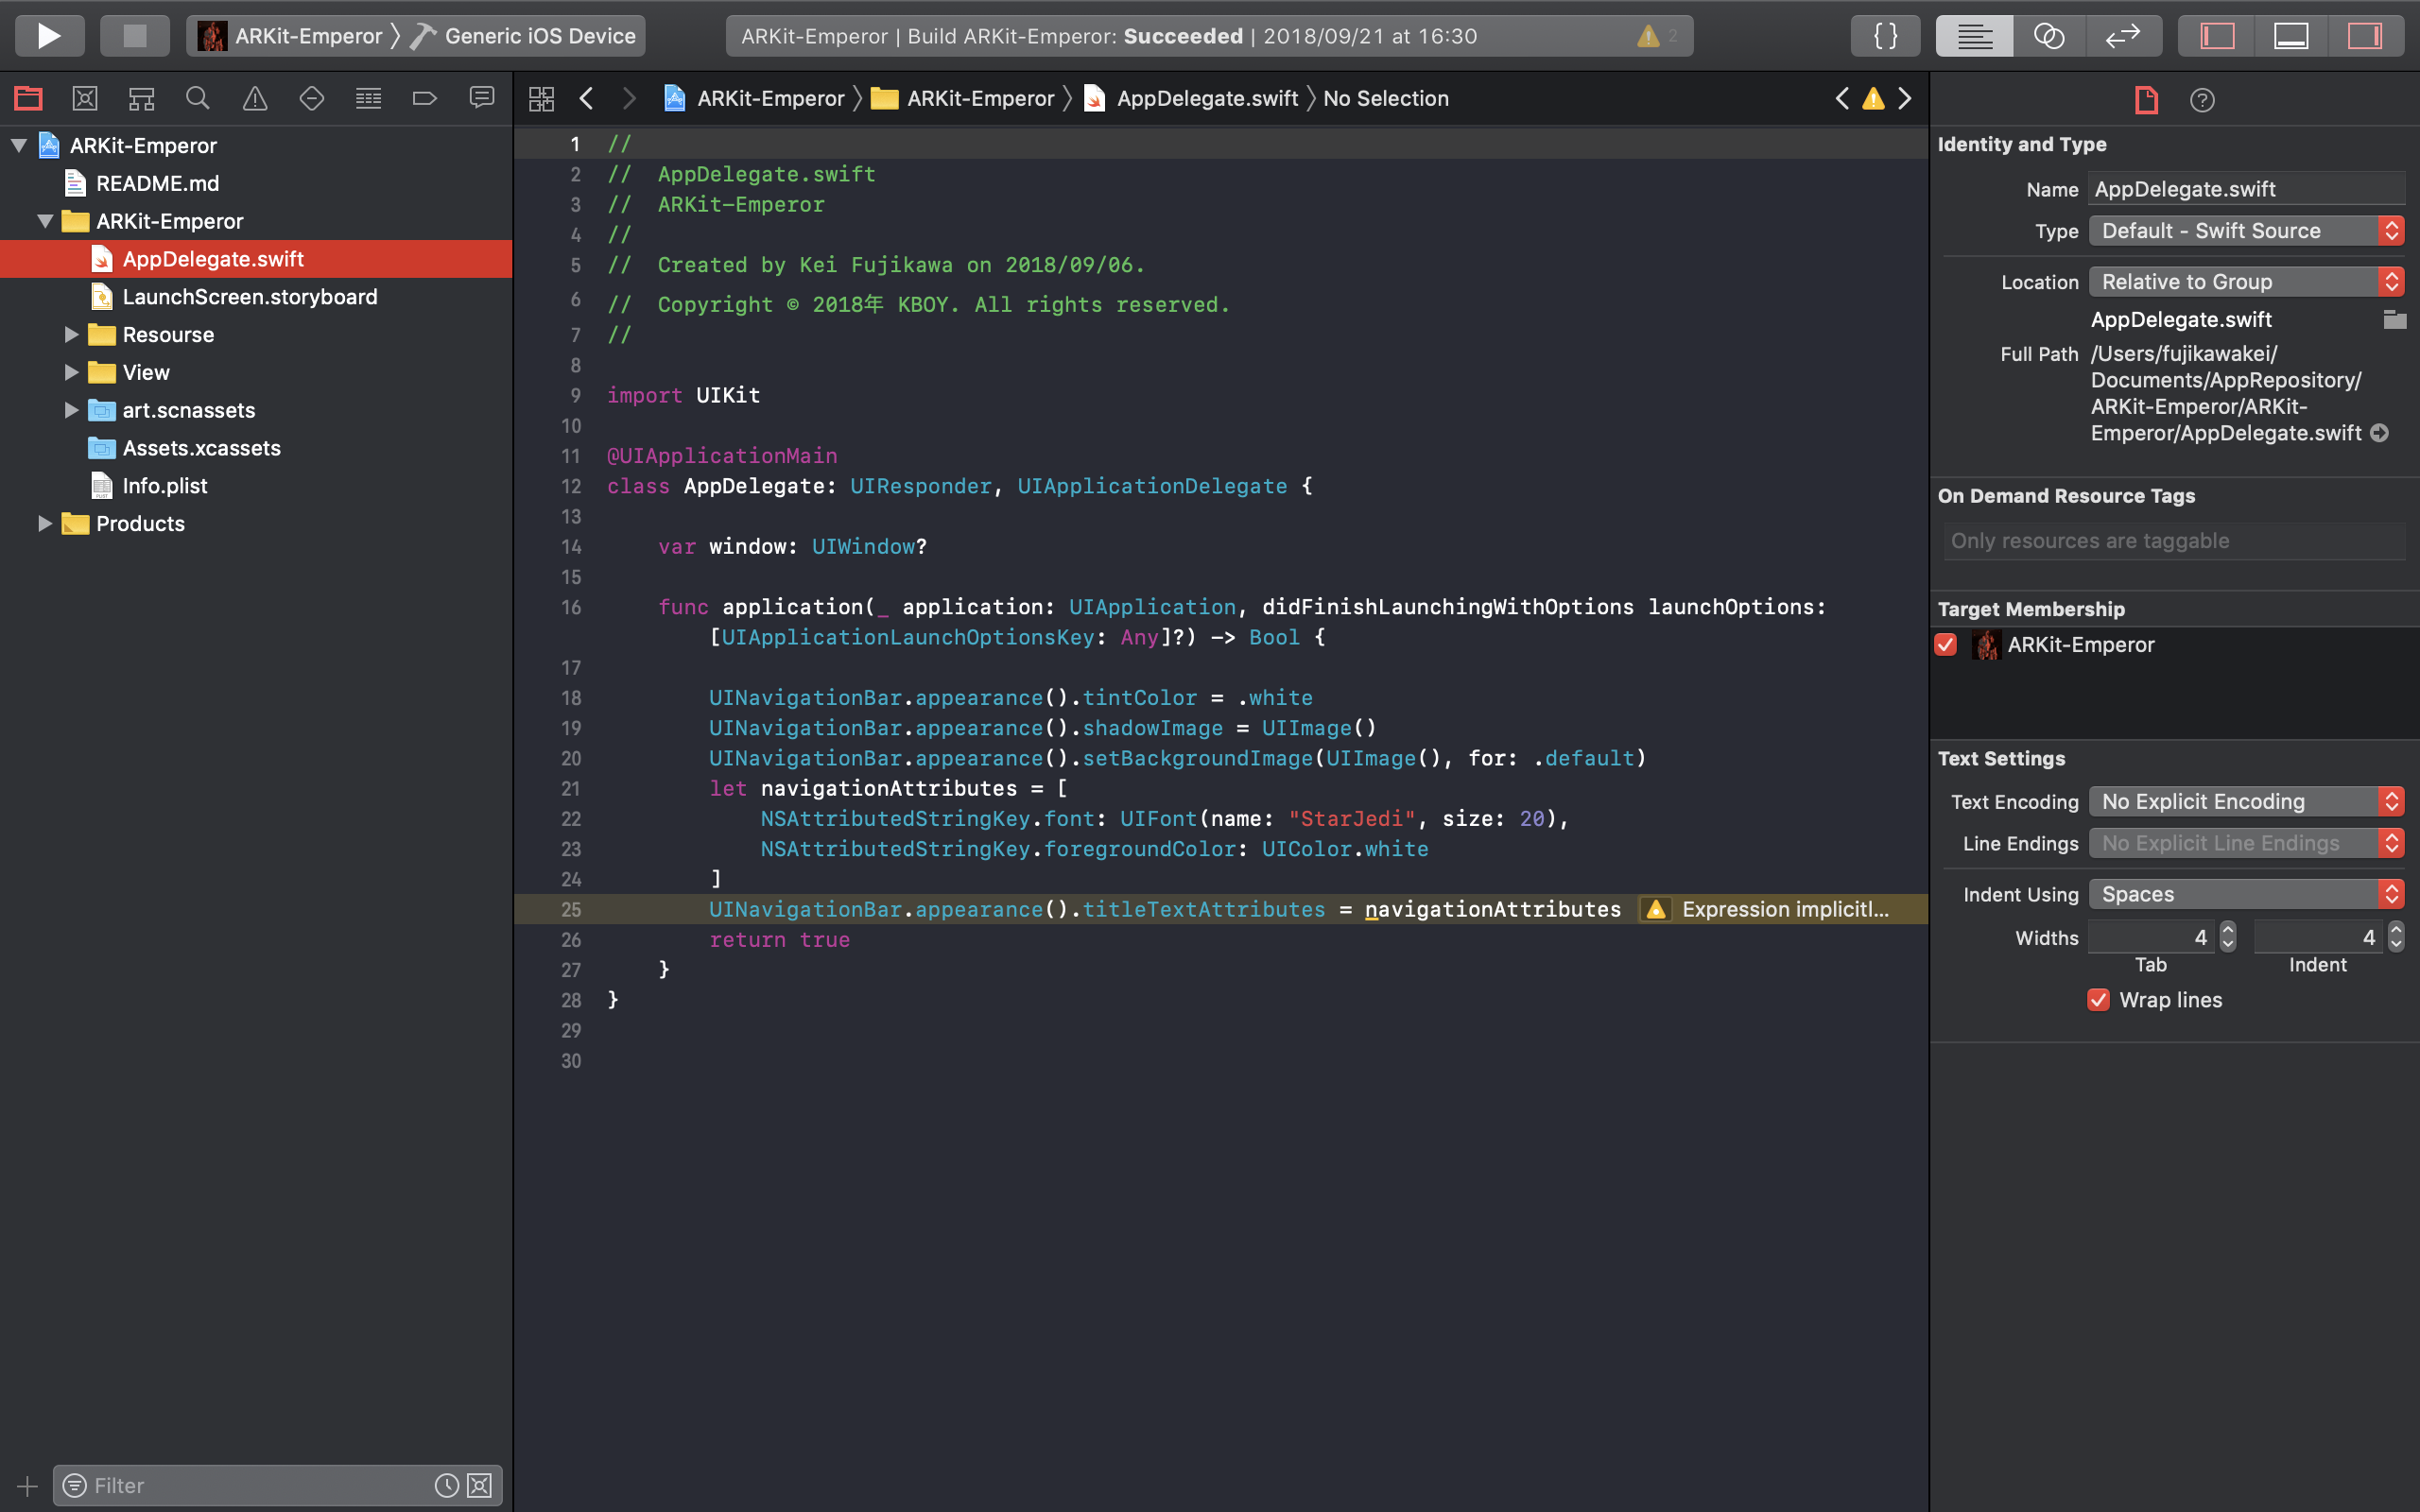
Task: Open the file Type dropdown
Action: coord(2246,231)
